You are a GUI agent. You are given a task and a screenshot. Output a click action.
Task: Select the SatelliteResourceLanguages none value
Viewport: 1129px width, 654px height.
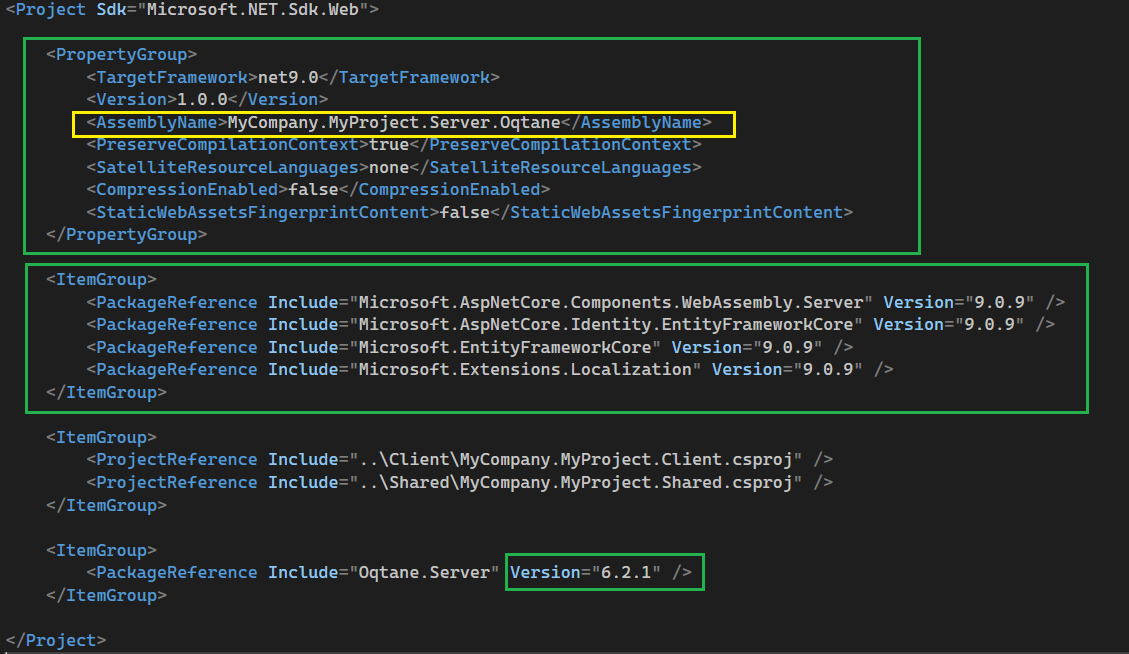(389, 166)
